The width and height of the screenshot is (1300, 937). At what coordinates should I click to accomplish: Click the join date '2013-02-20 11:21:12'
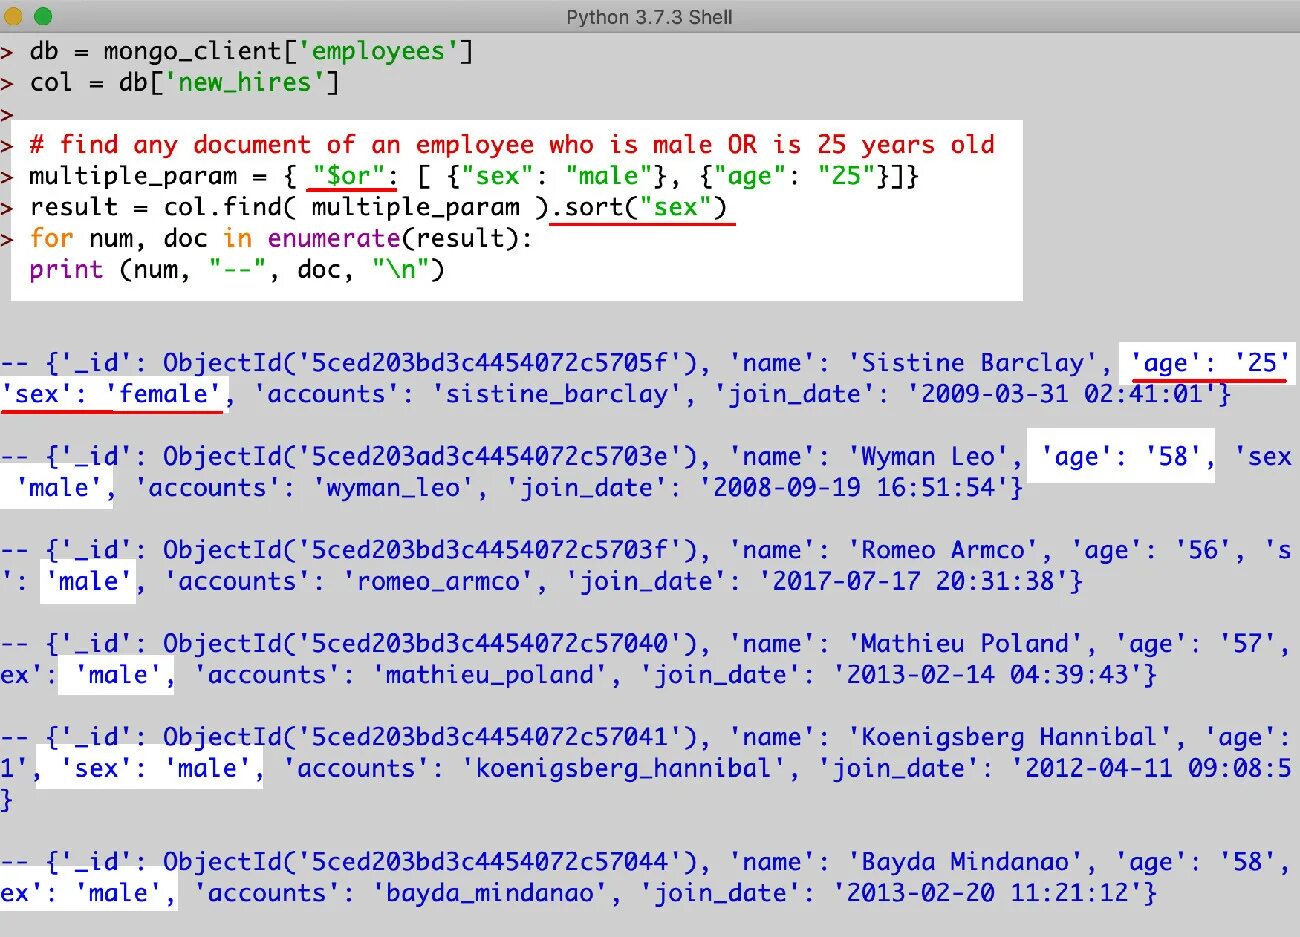click(989, 893)
